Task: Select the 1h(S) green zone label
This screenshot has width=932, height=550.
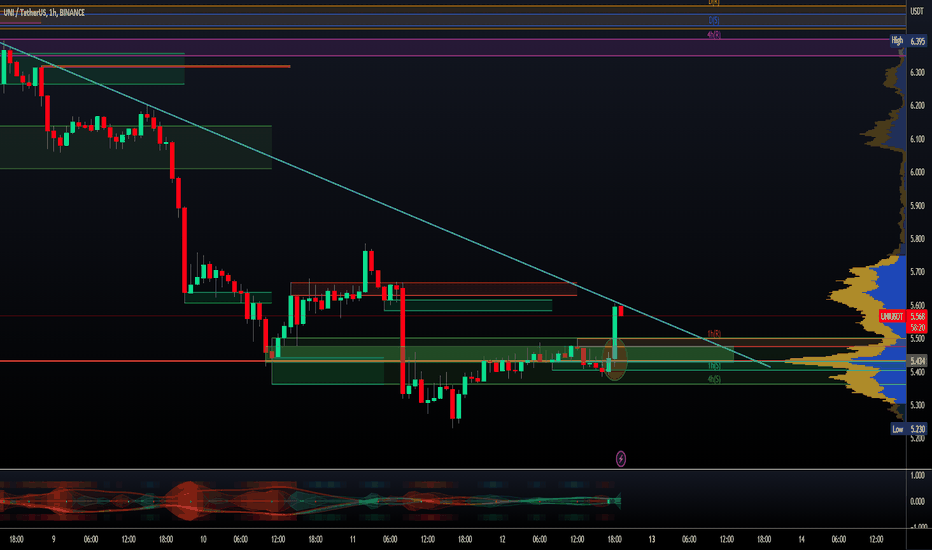Action: (x=714, y=366)
